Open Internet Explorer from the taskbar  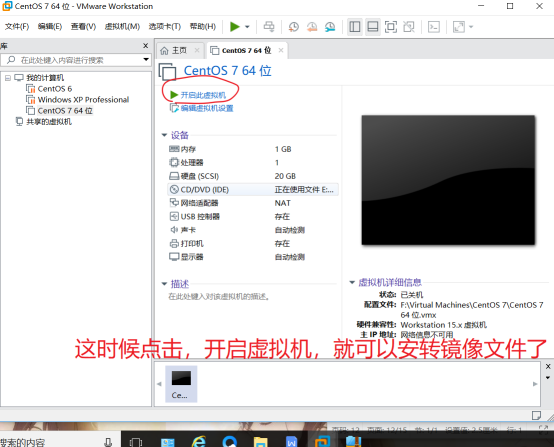pyautogui.click(x=199, y=442)
